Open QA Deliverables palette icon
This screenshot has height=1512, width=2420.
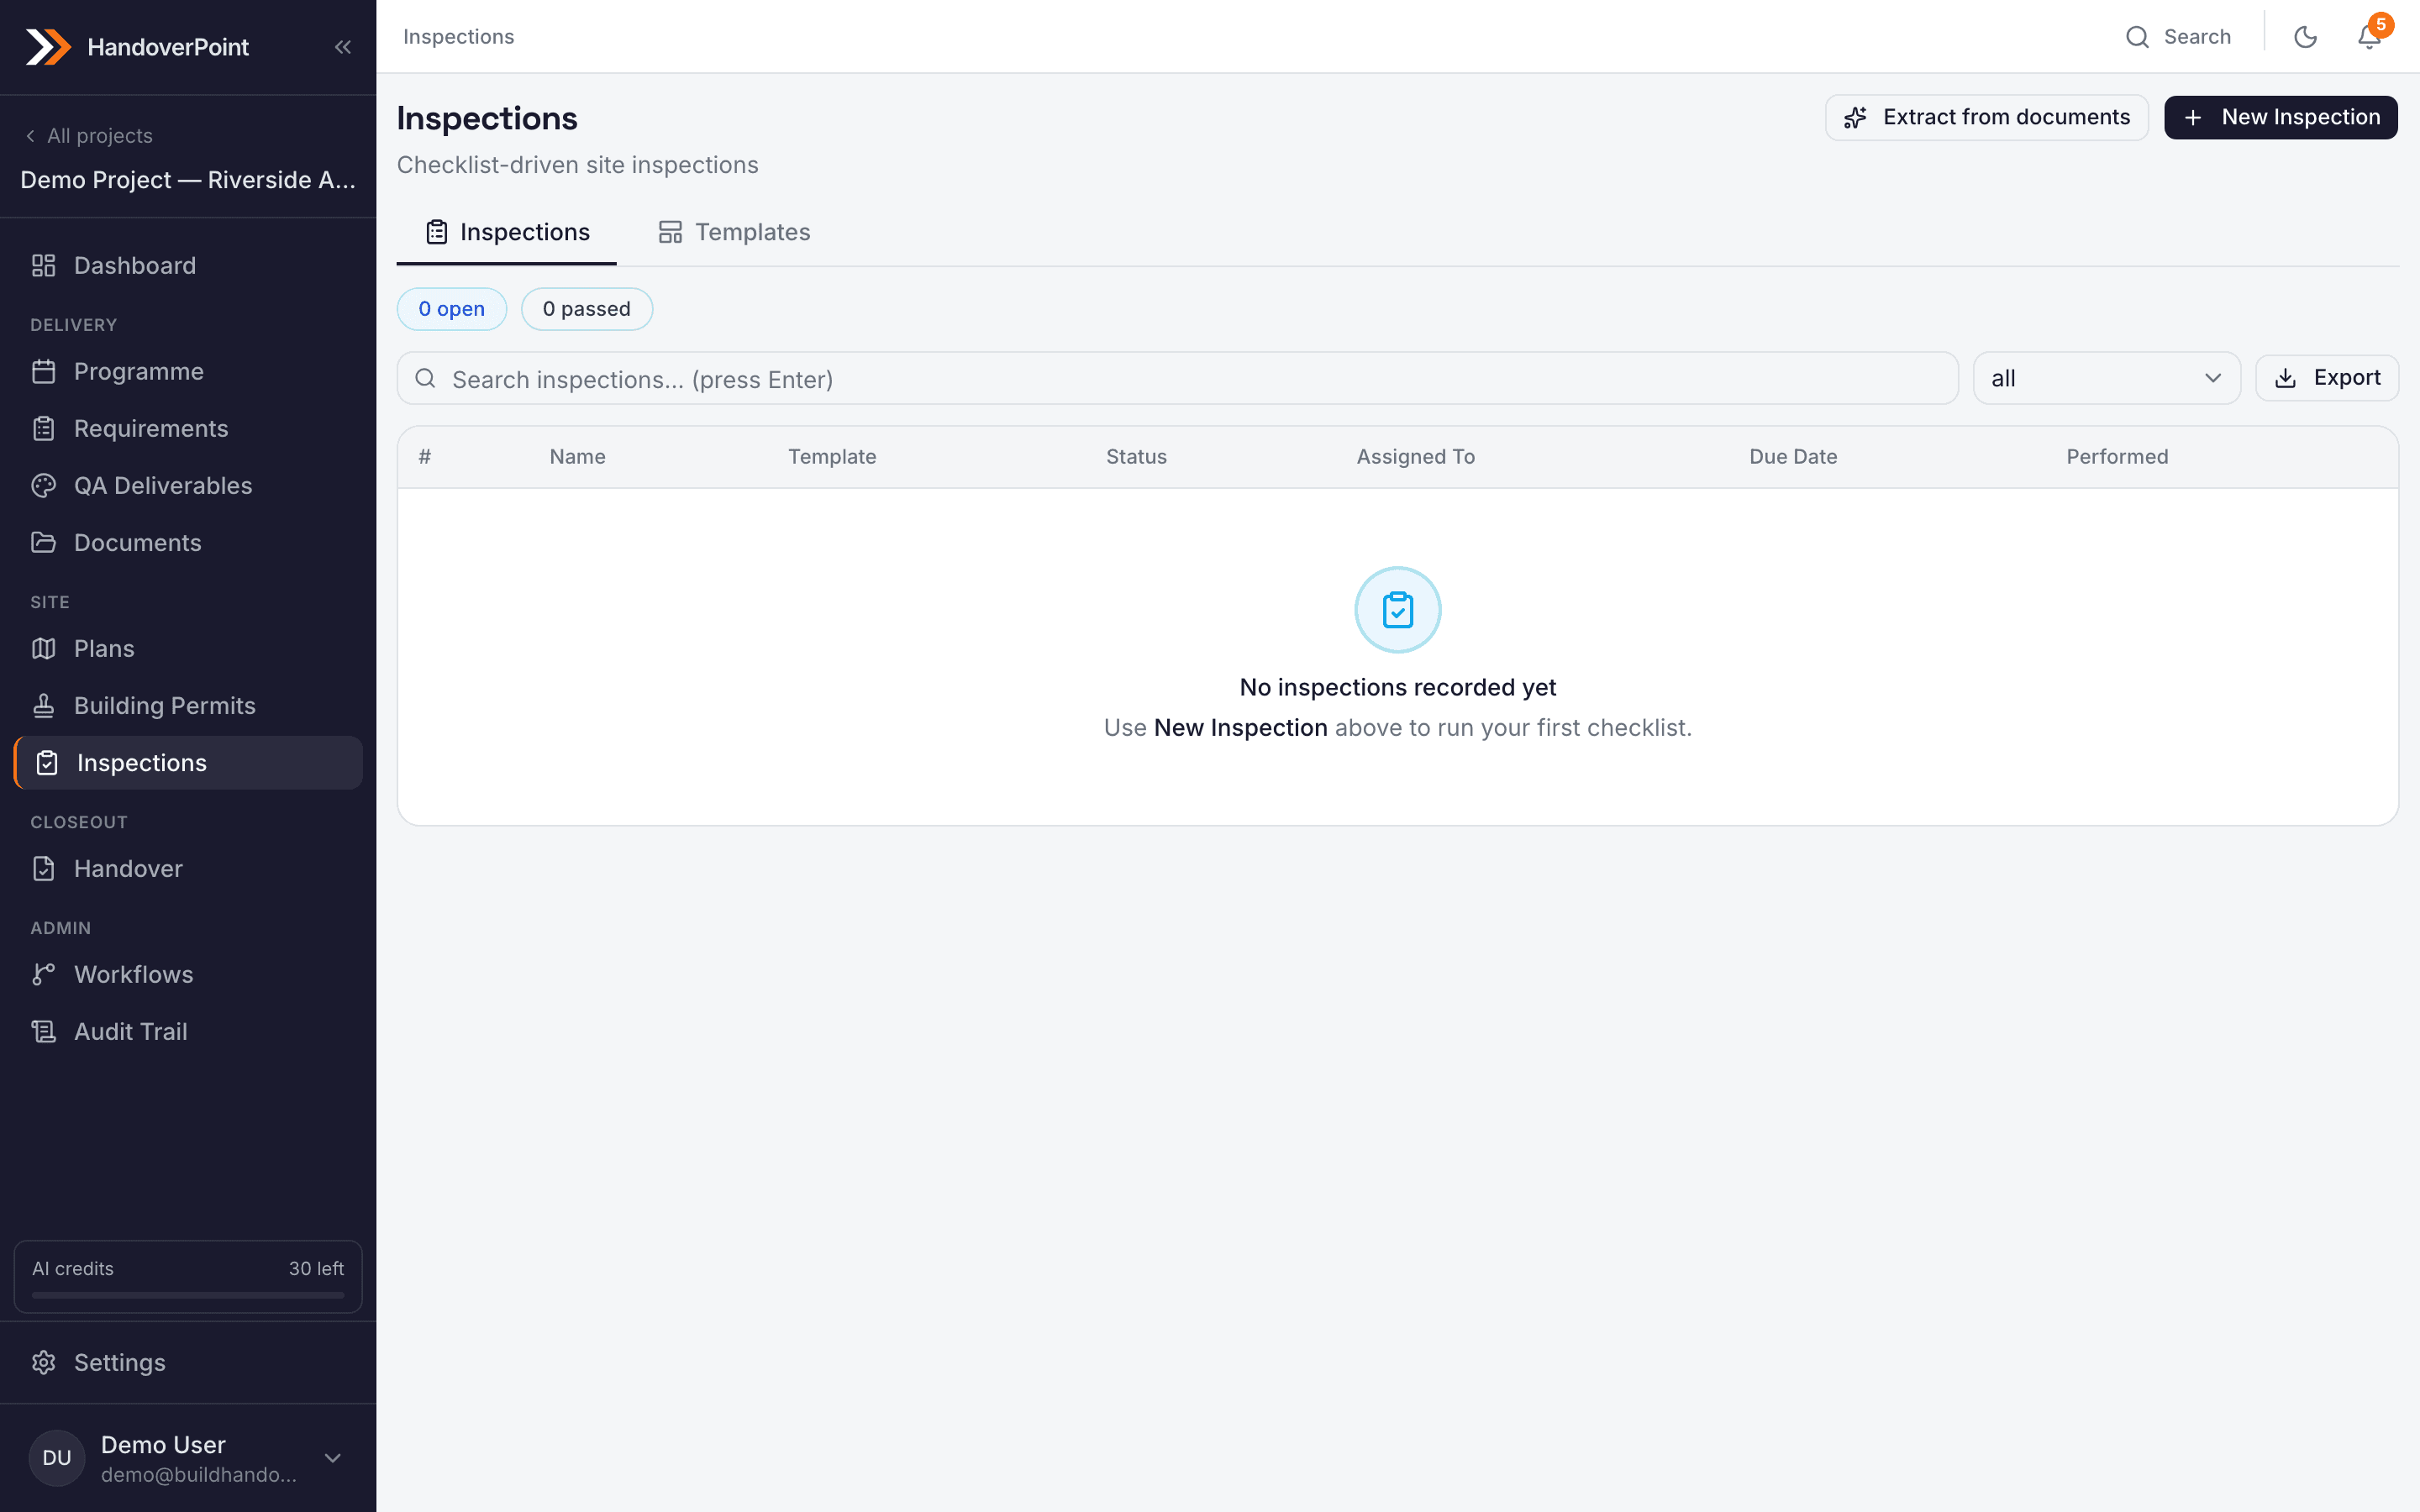[x=44, y=486]
